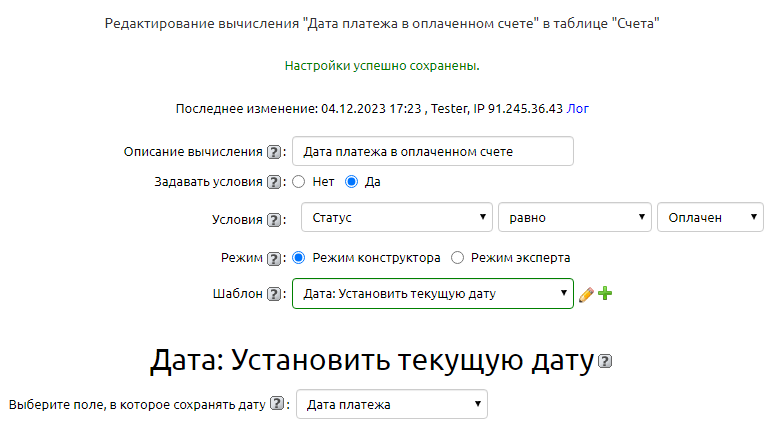Click help icon beside Задавать условия
769x433 pixels.
click(x=274, y=182)
